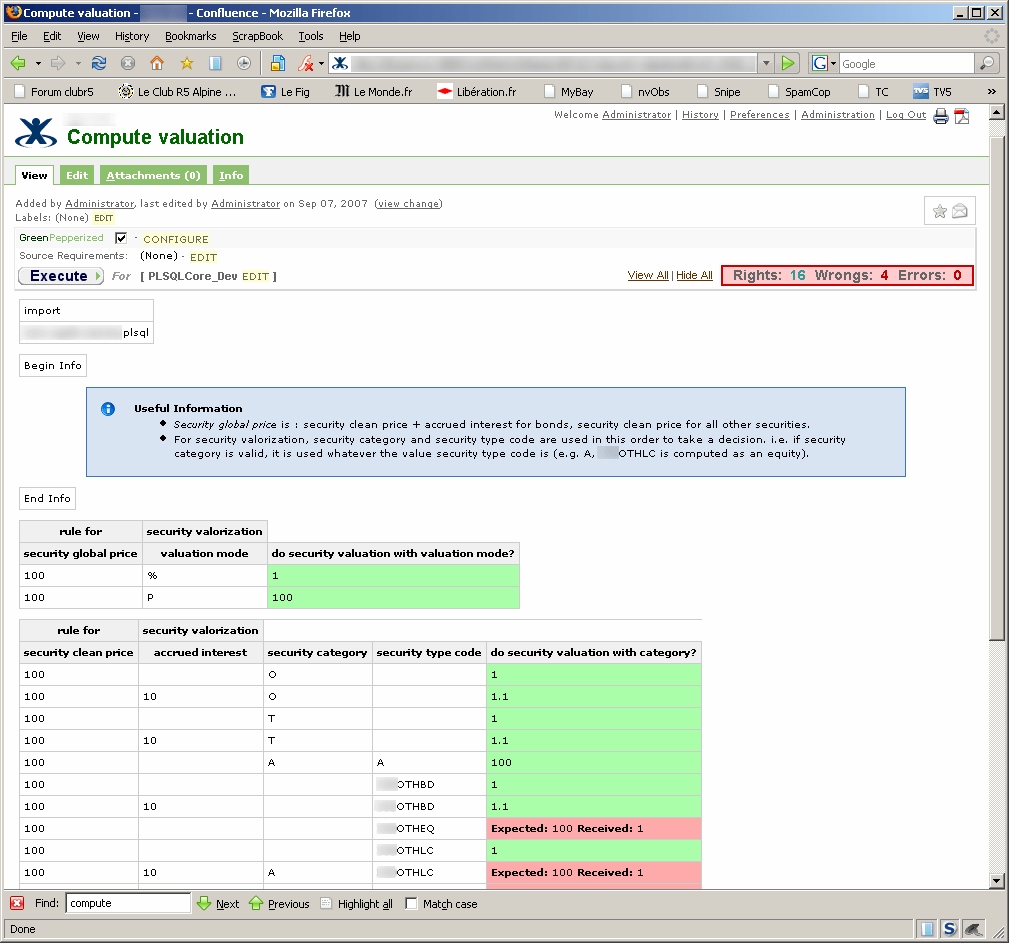Open the Bookmarks menu

click(x=190, y=36)
